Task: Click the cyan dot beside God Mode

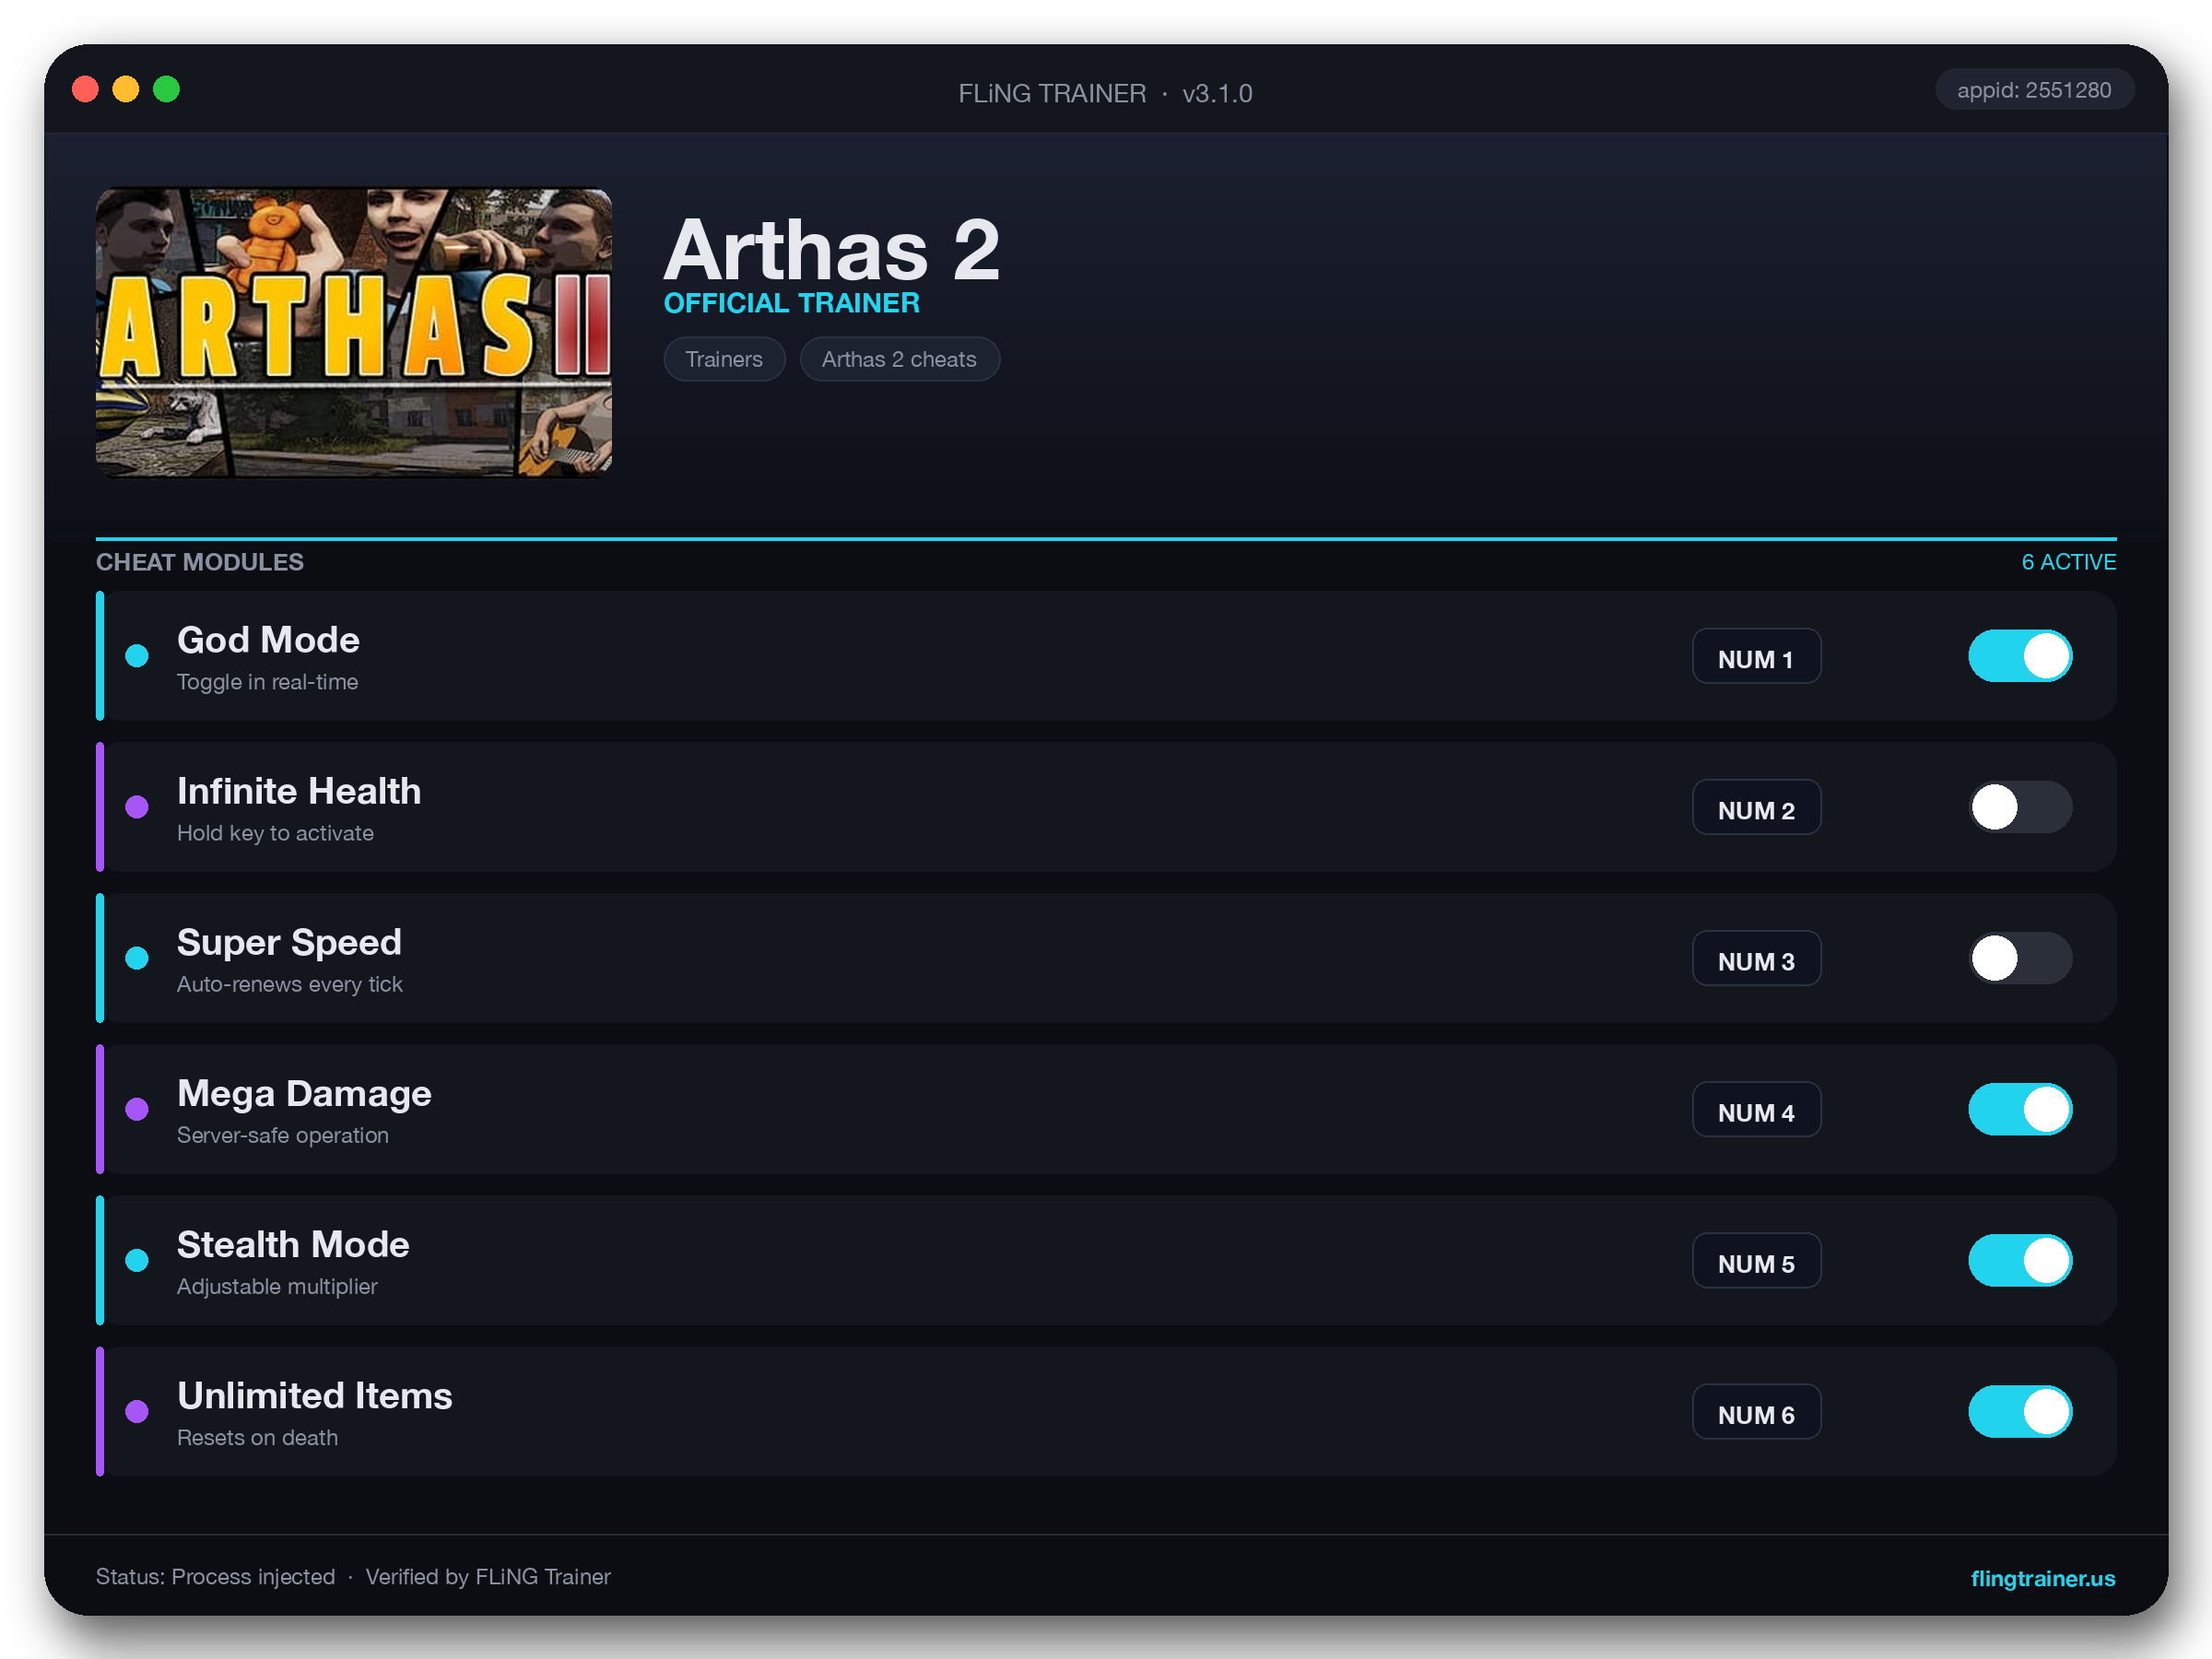Action: 137,656
